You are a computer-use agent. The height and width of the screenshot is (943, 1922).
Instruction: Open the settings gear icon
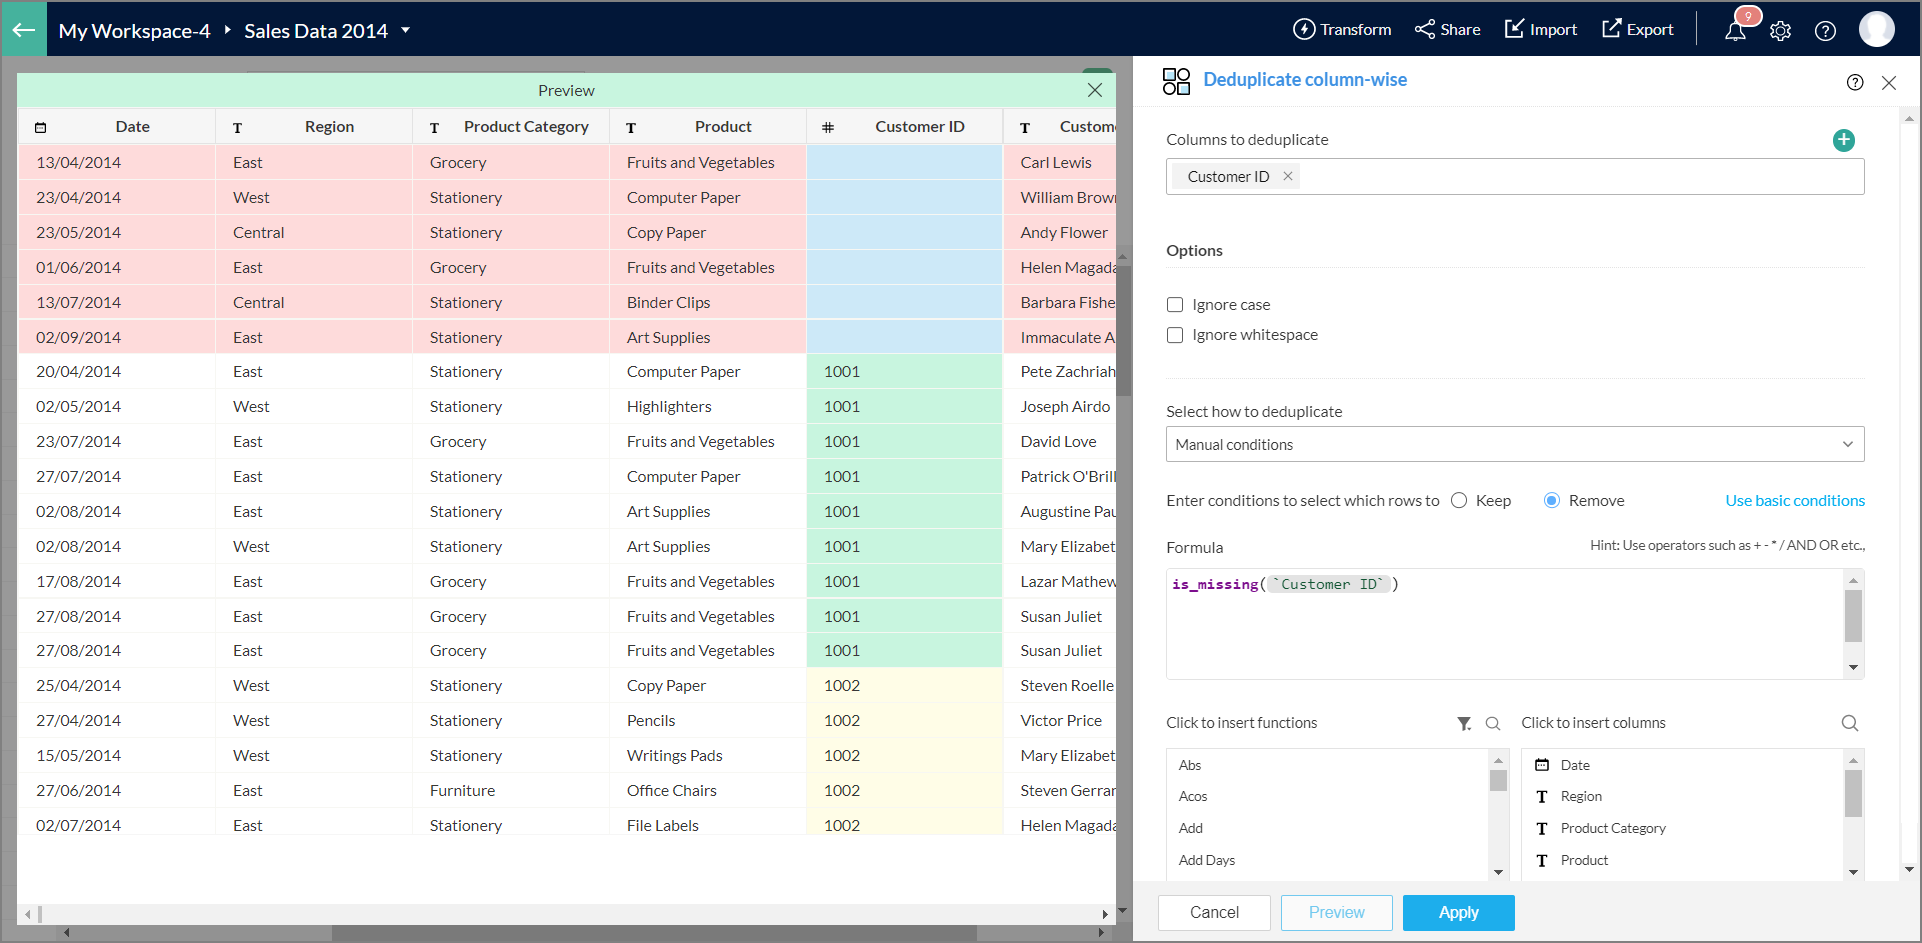point(1780,31)
